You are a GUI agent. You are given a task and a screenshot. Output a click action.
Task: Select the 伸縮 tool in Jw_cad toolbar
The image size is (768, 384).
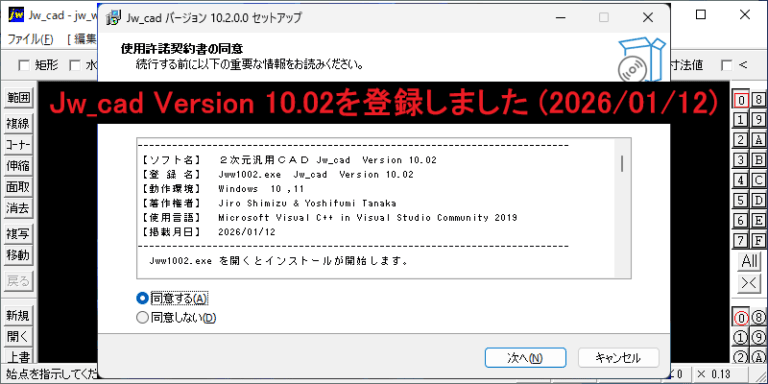pos(18,166)
